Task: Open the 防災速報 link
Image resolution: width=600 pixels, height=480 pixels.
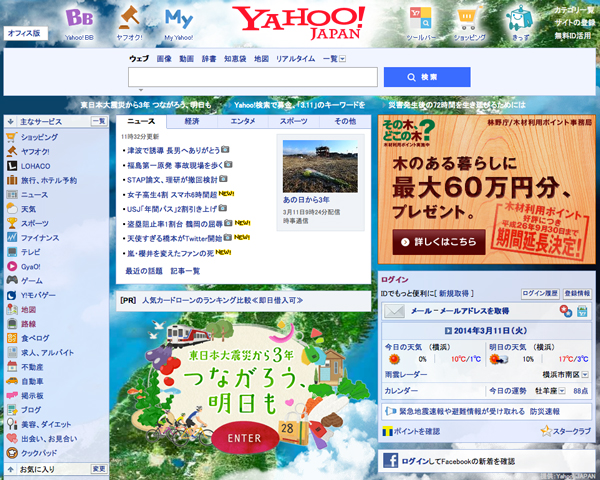Action: point(545,411)
